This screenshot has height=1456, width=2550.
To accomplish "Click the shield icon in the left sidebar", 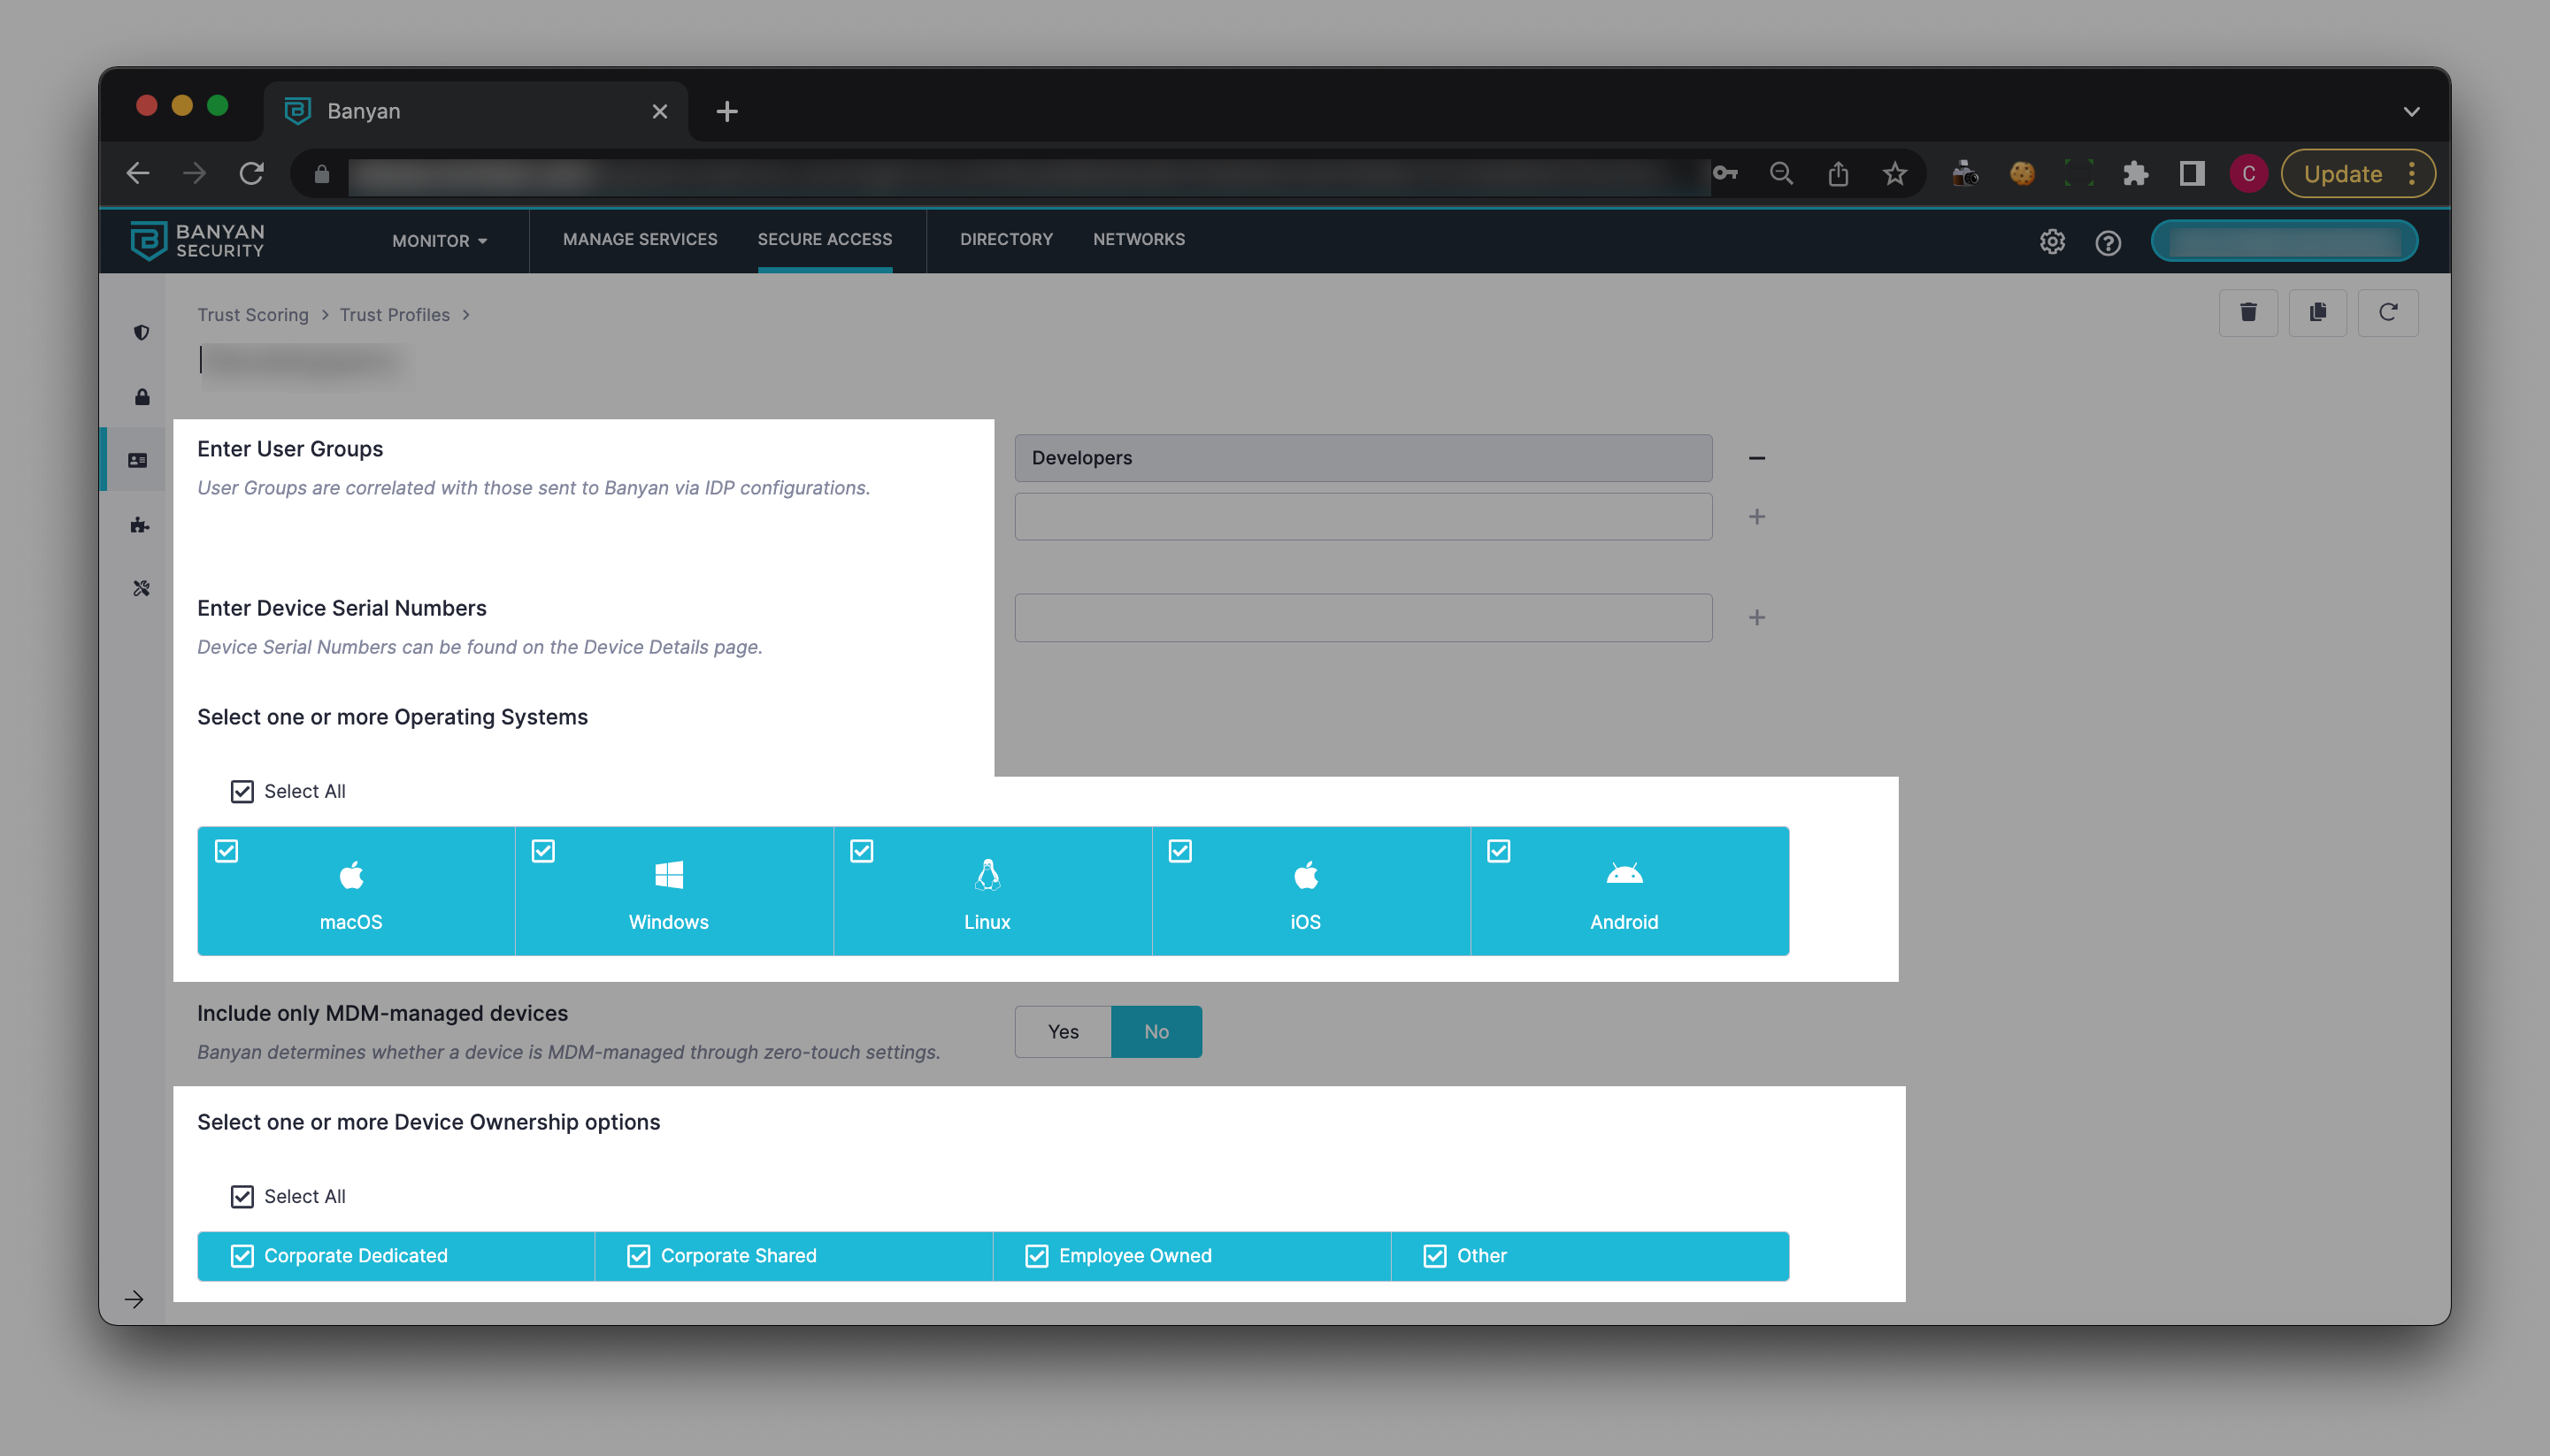I will 141,333.
